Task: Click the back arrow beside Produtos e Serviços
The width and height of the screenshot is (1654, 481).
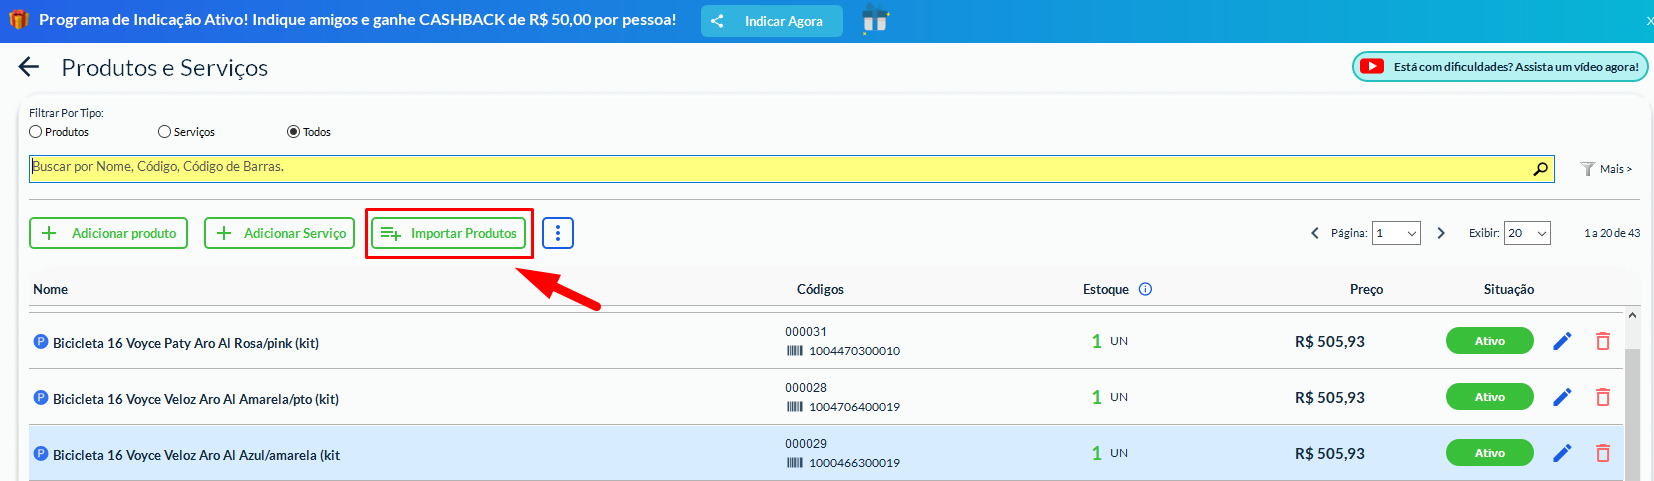Action: click(29, 67)
